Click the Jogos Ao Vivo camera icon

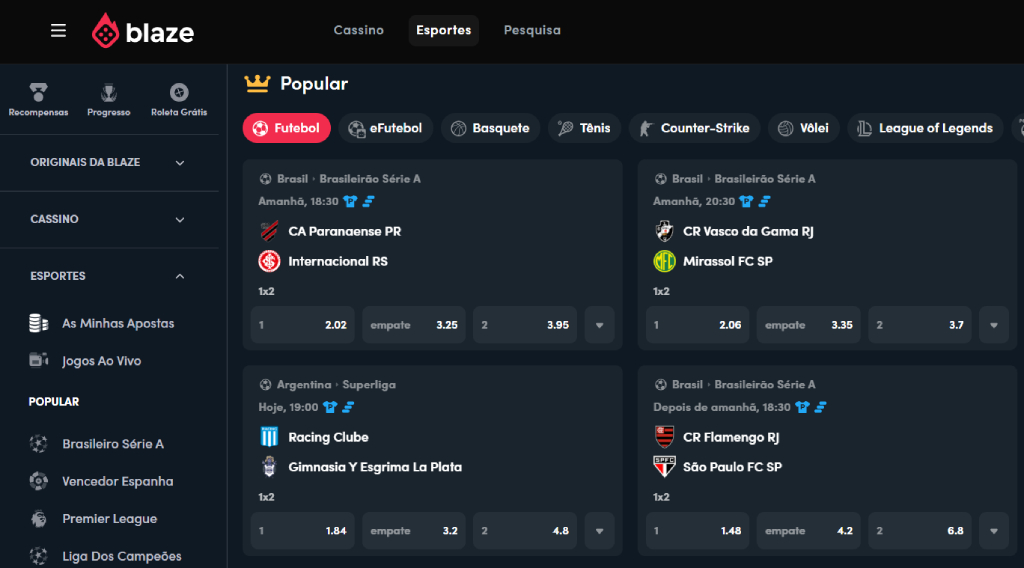tap(39, 360)
